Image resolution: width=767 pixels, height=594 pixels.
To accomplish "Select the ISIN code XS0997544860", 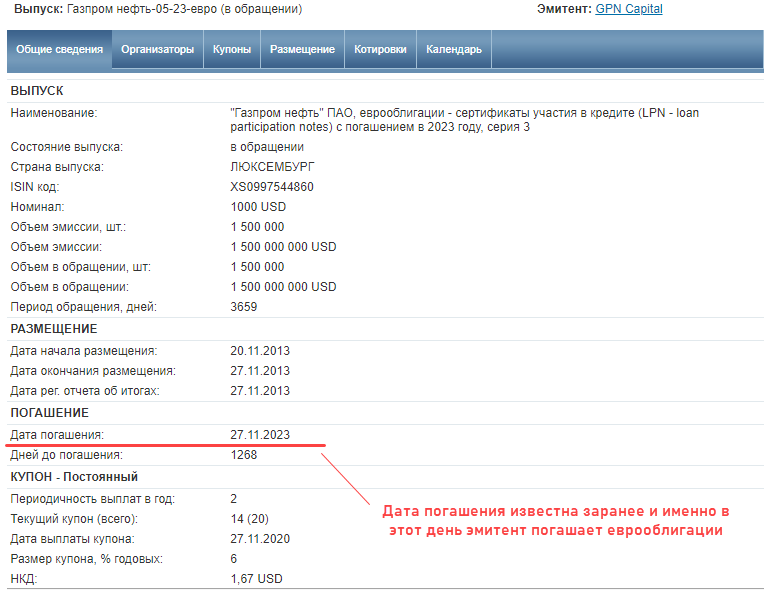I will 272,187.
